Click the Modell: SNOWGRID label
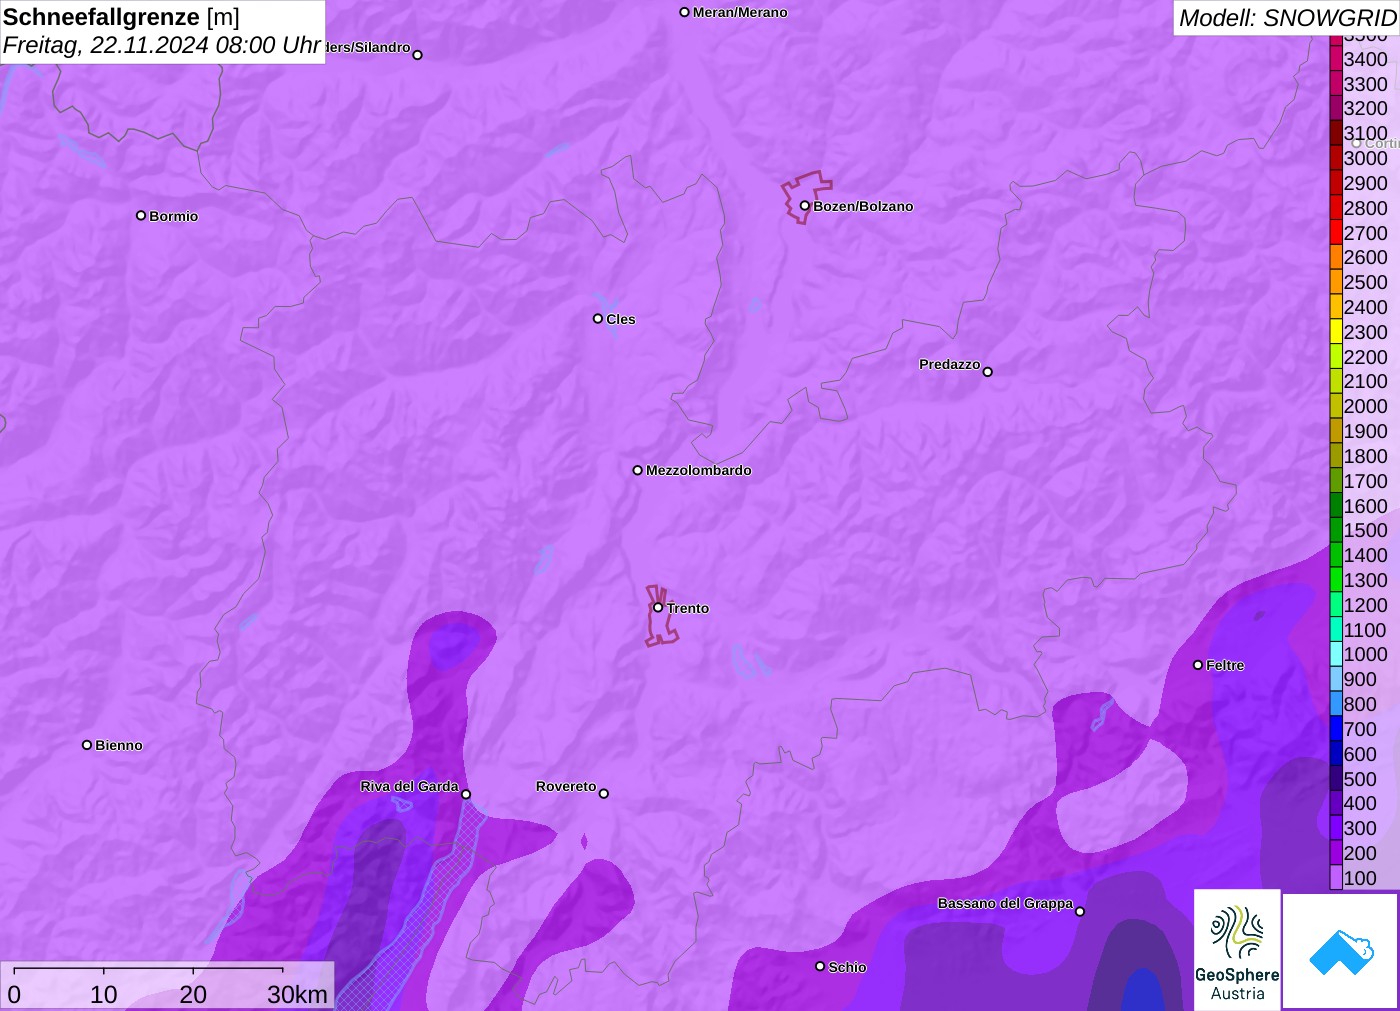Image resolution: width=1400 pixels, height=1011 pixels. [x=1287, y=18]
